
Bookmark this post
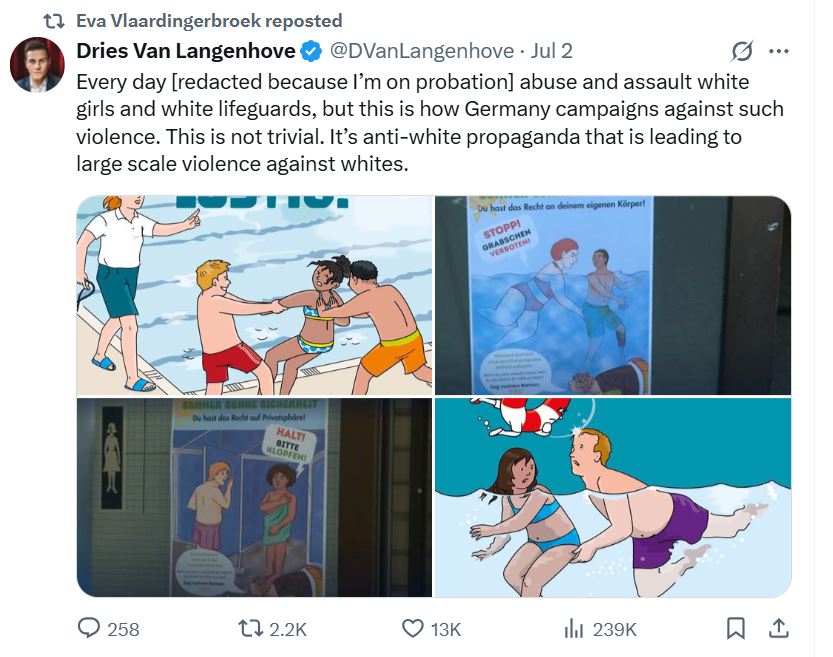pos(735,629)
